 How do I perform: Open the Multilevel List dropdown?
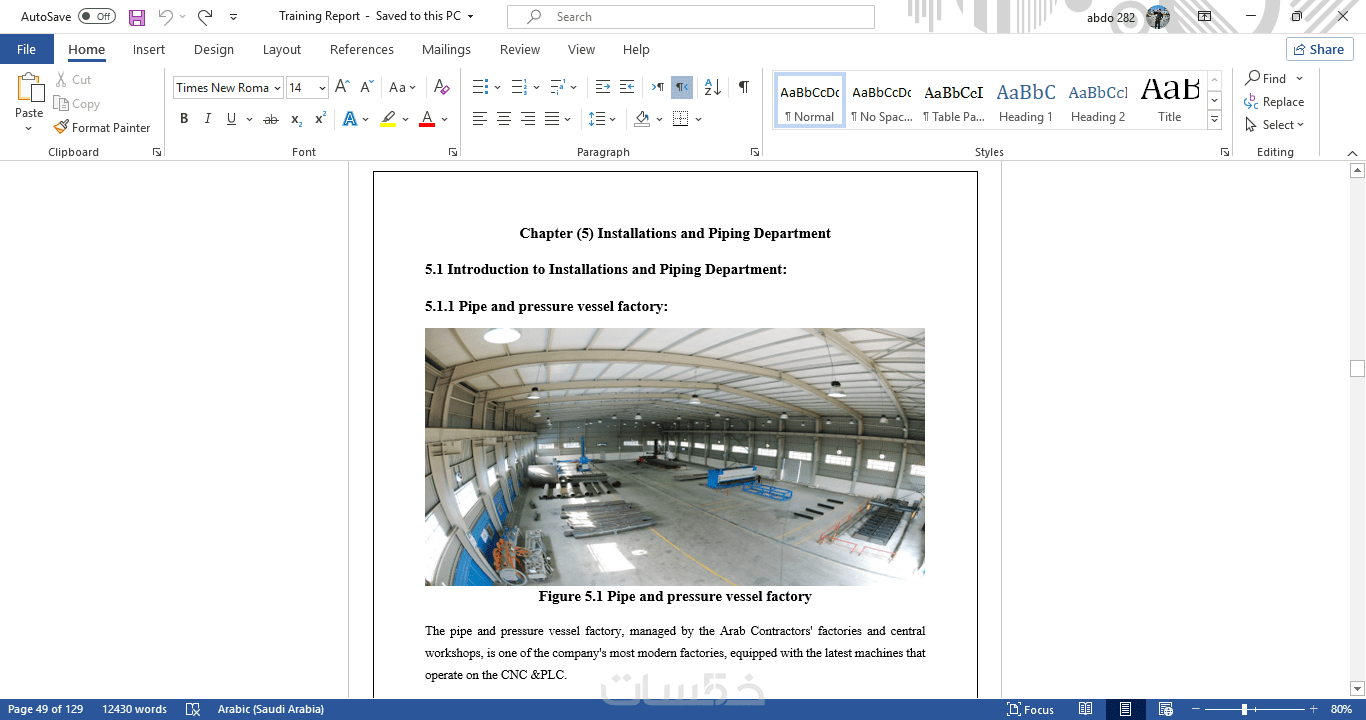pyautogui.click(x=574, y=88)
